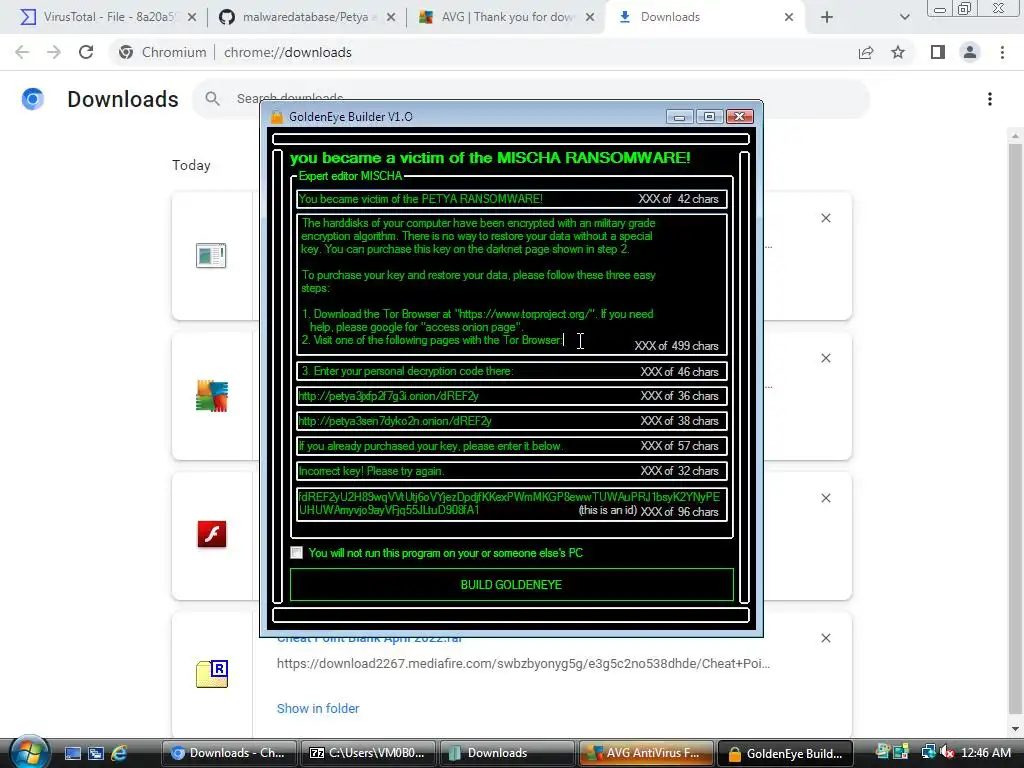Remove the AVG download entry from list
The height and width of the screenshot is (768, 1024).
pyautogui.click(x=826, y=359)
